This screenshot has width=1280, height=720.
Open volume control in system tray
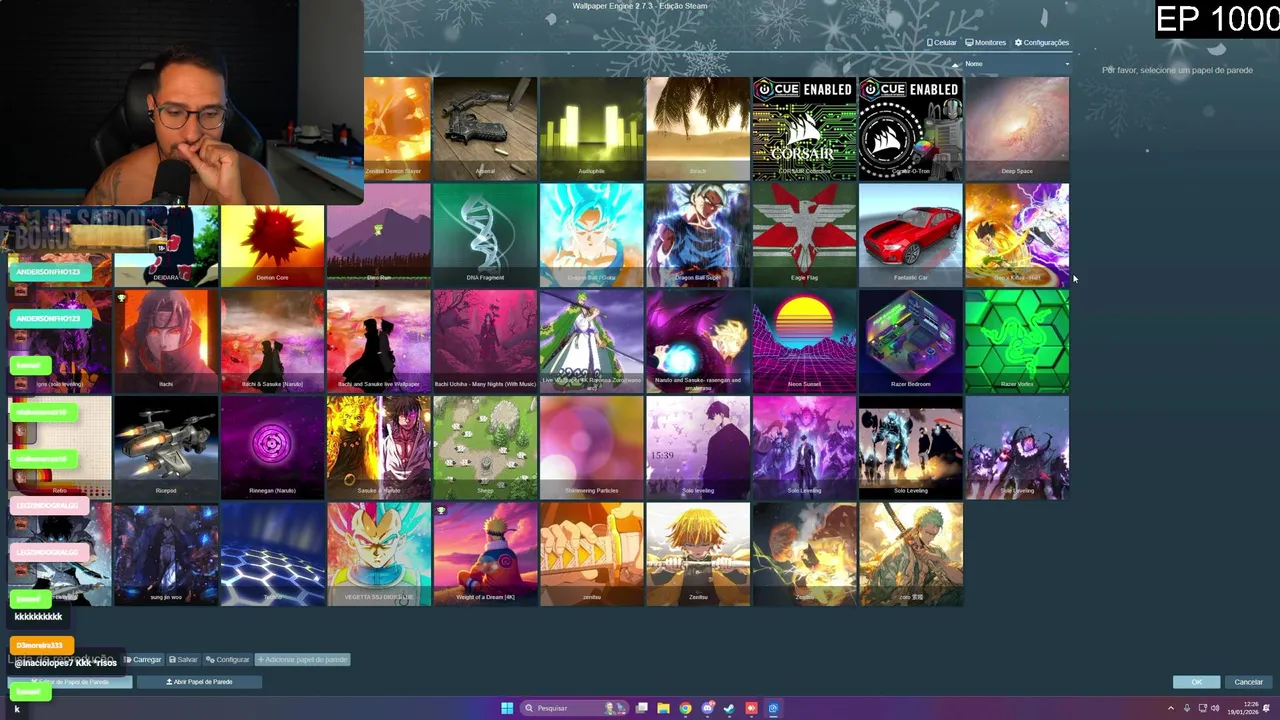pyautogui.click(x=1216, y=708)
